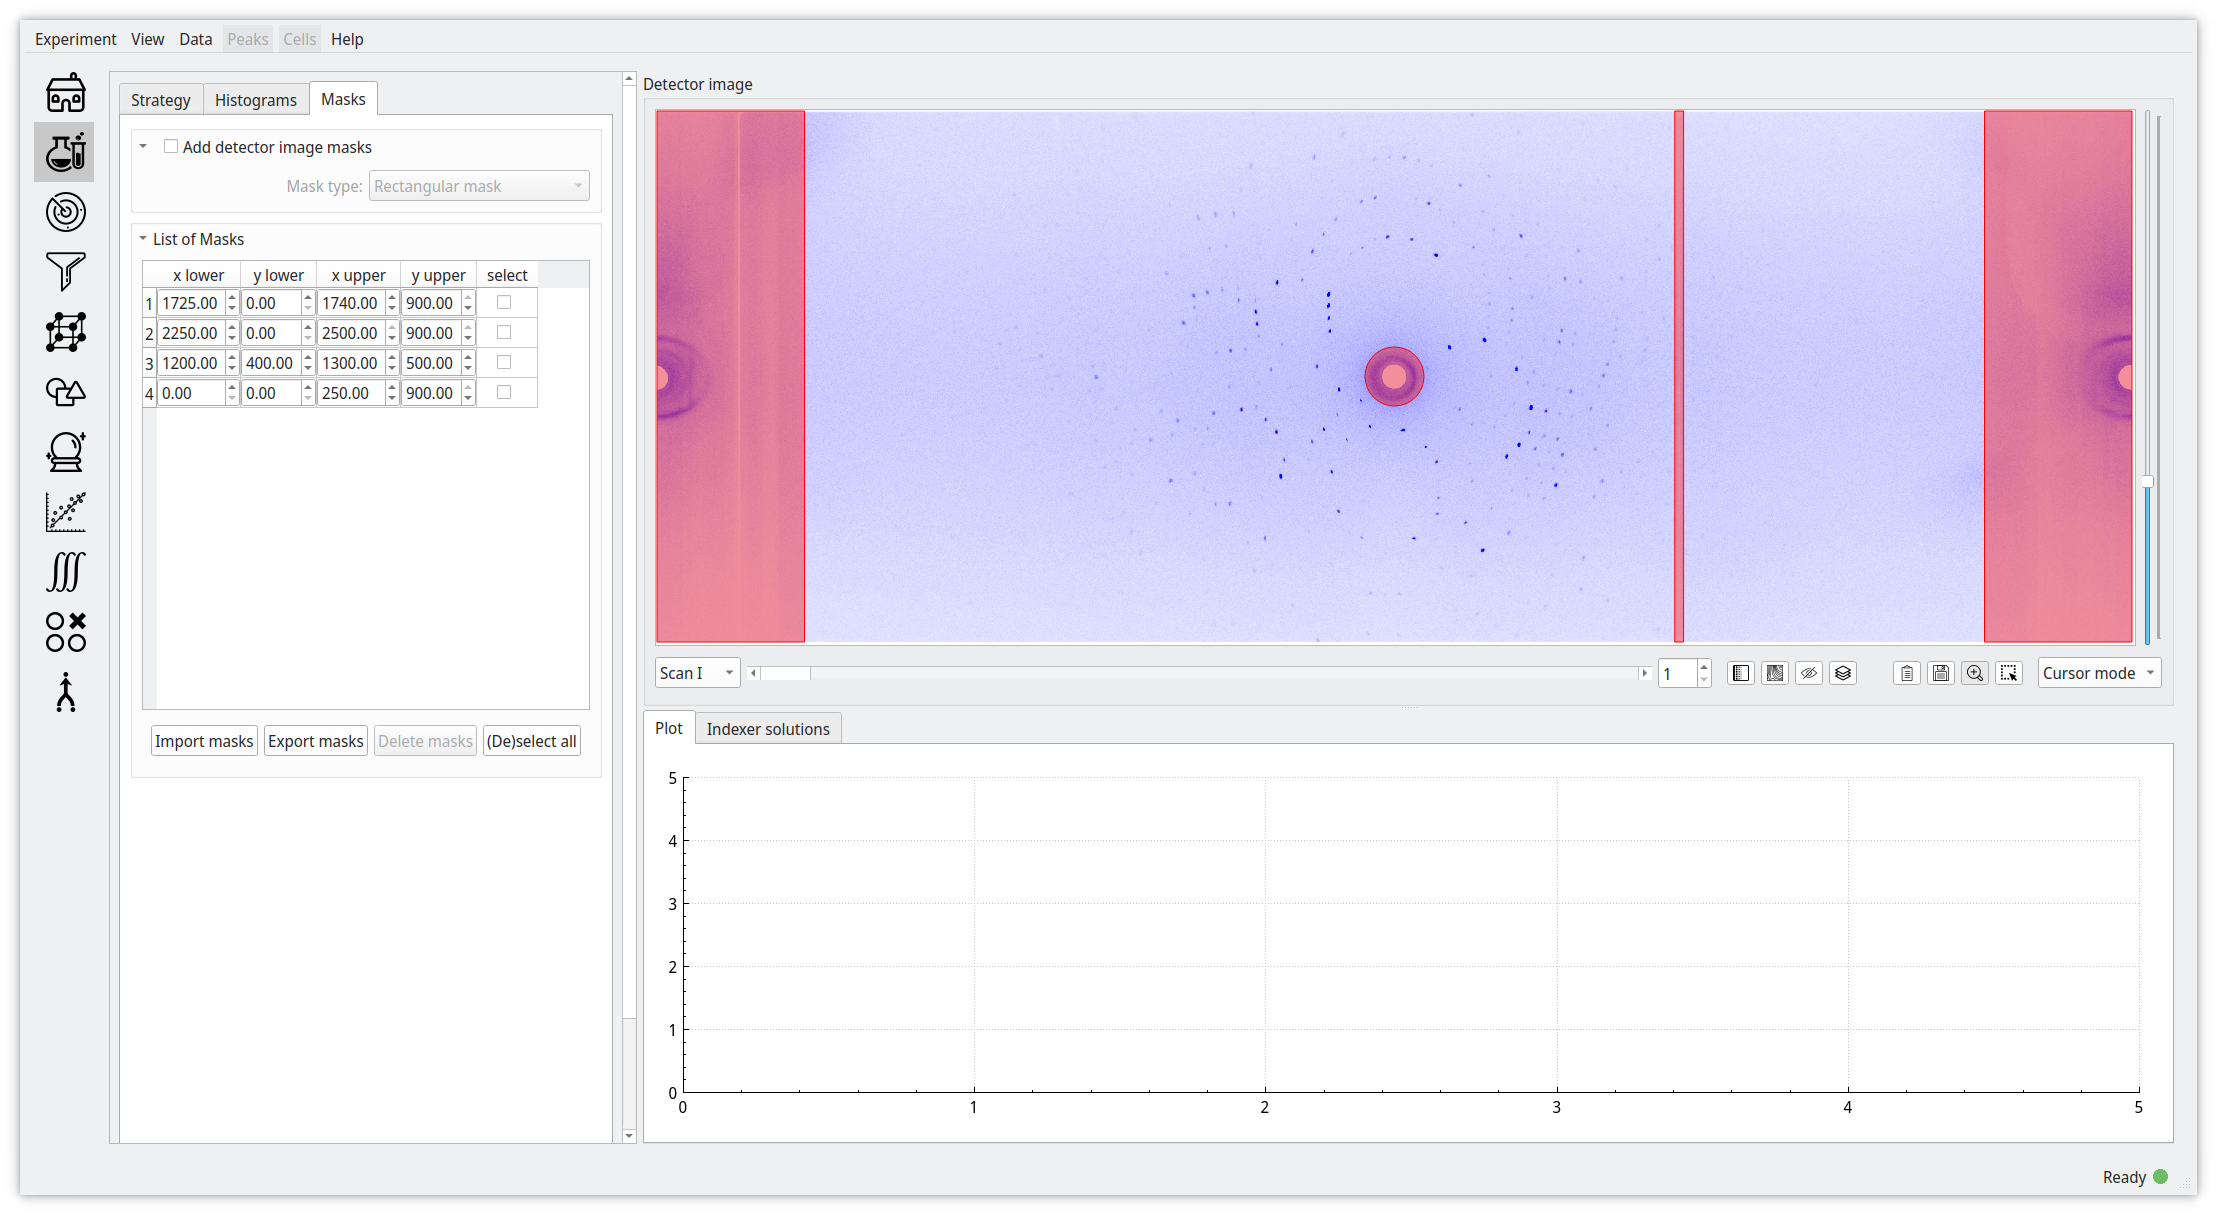The height and width of the screenshot is (1215, 2217).
Task: Switch to the Histograms tab
Action: click(256, 100)
